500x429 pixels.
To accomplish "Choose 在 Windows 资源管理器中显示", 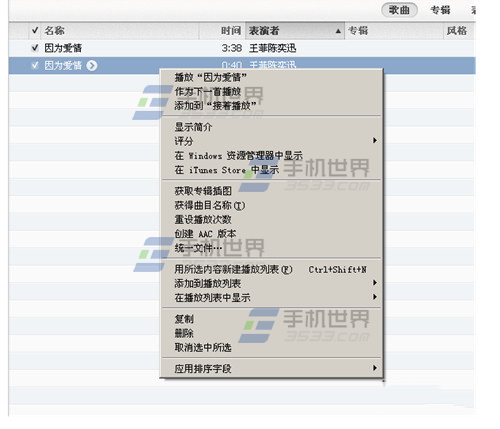I will 271,155.
